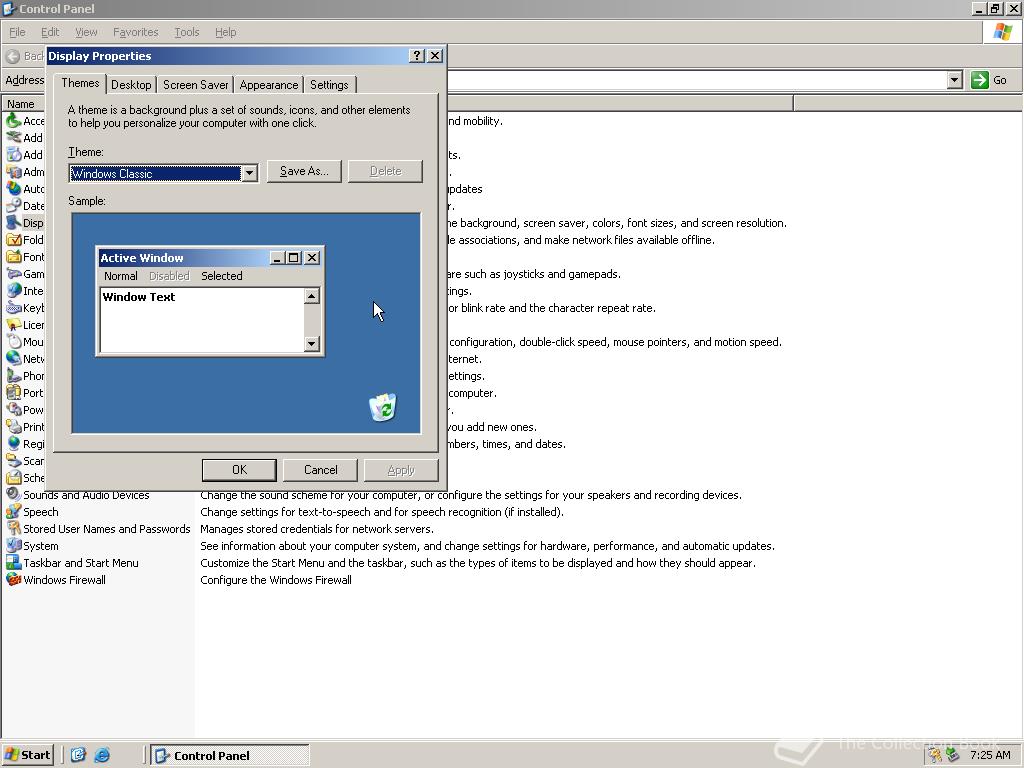
Task: Switch to the Desktop tab
Action: pos(131,85)
